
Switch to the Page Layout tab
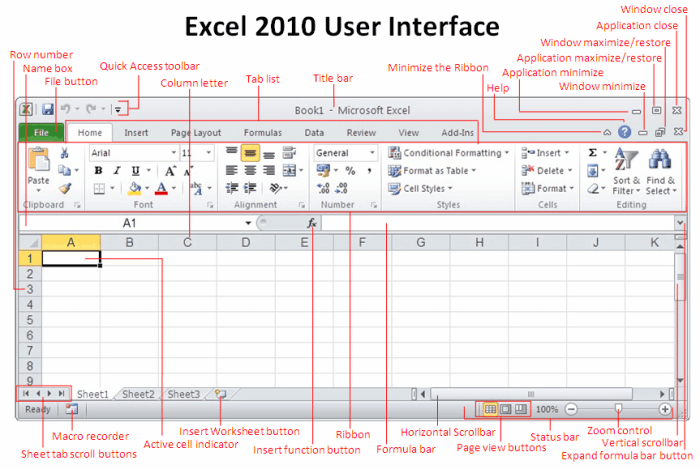(196, 133)
